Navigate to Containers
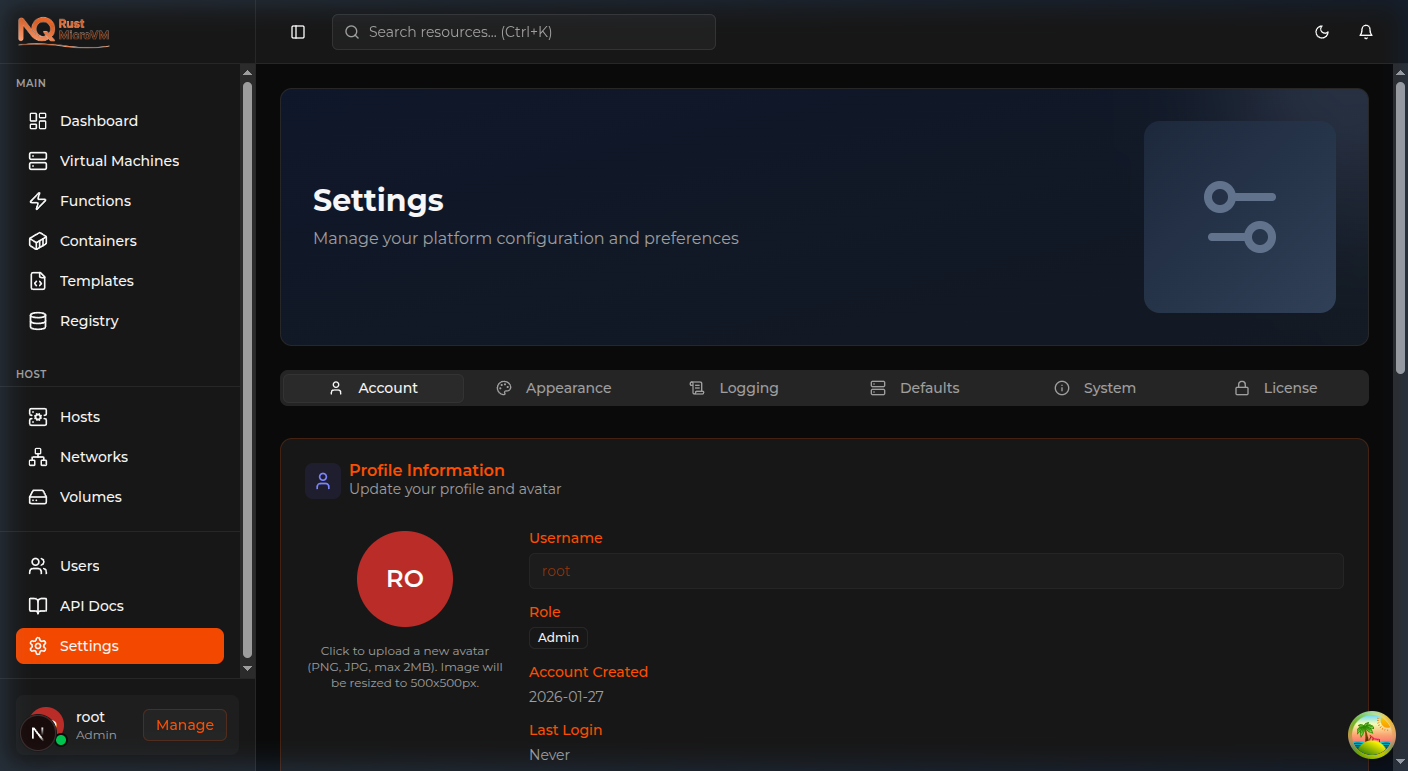The image size is (1408, 771). [x=98, y=240]
